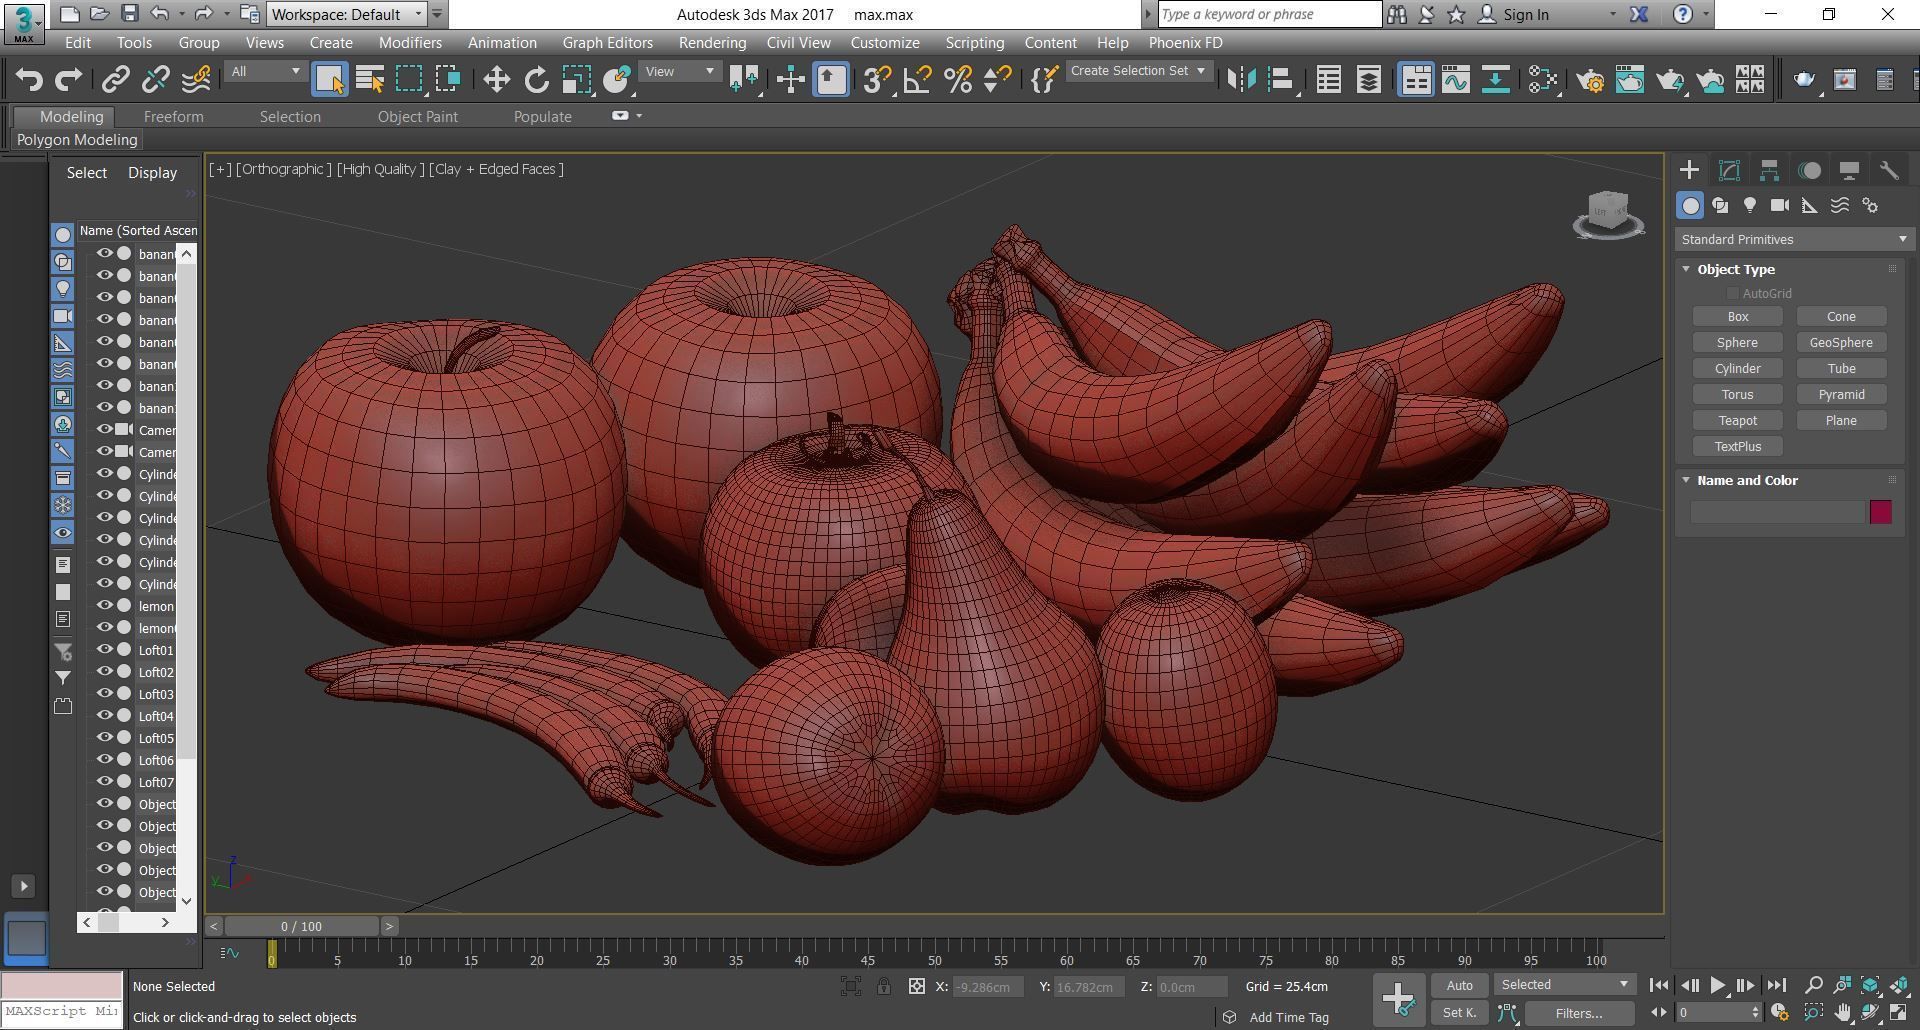Click the TextPlus button
Viewport: 1920px width, 1030px height.
1737,447
